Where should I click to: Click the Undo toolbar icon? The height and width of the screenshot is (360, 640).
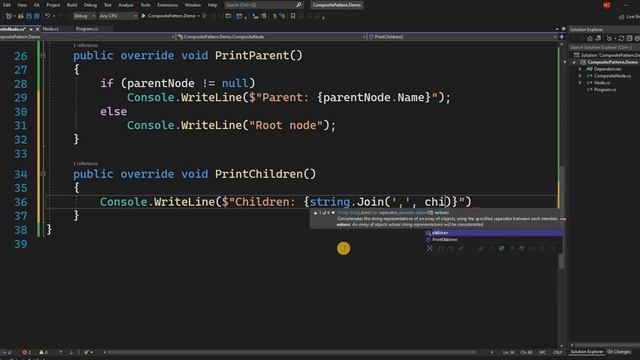pyautogui.click(x=47, y=16)
